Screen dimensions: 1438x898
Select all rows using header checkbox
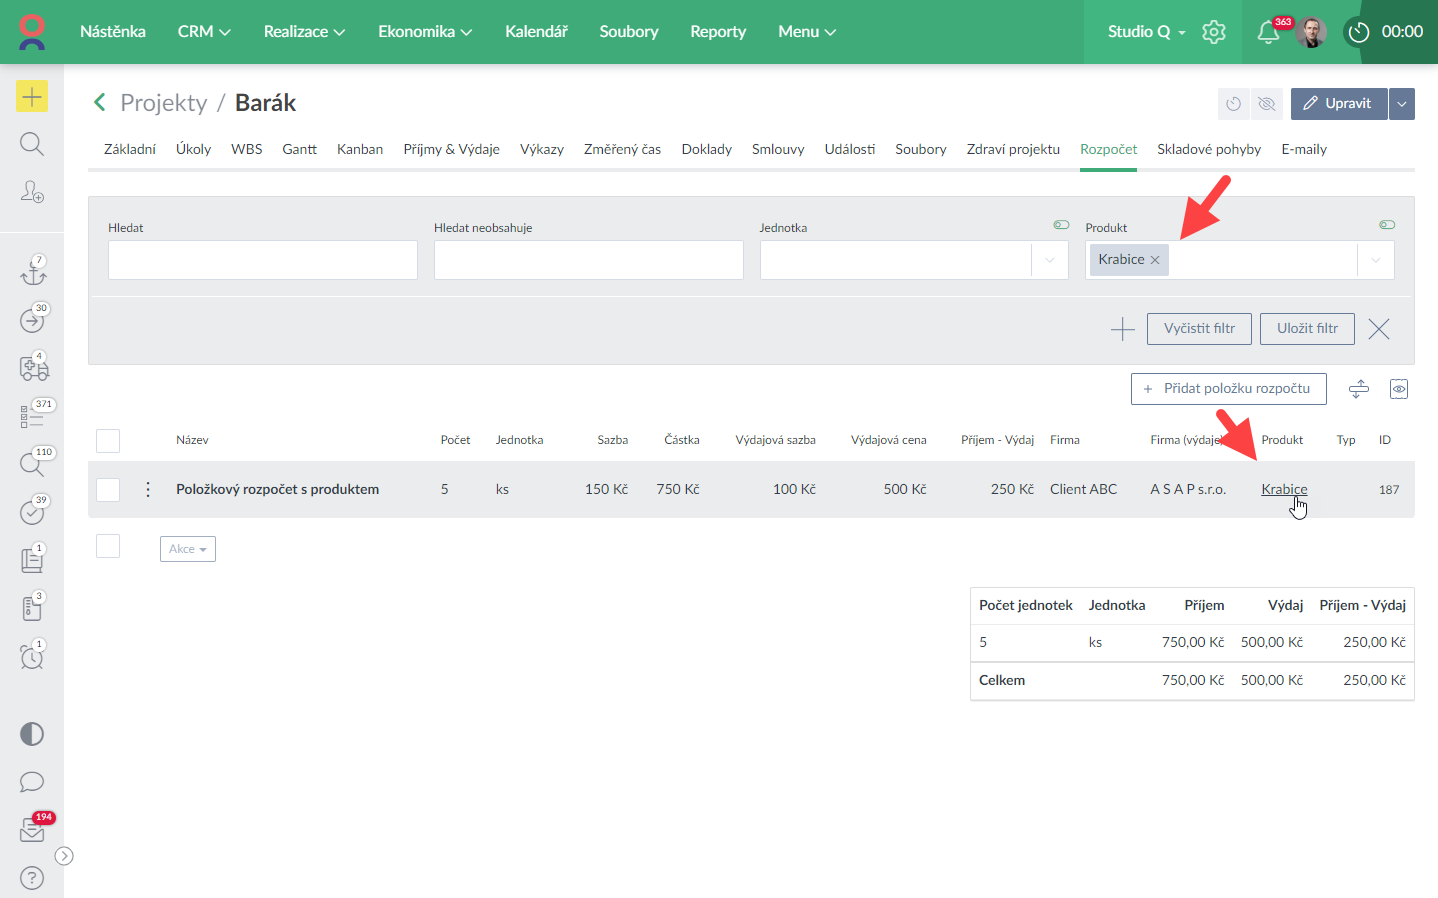108,441
